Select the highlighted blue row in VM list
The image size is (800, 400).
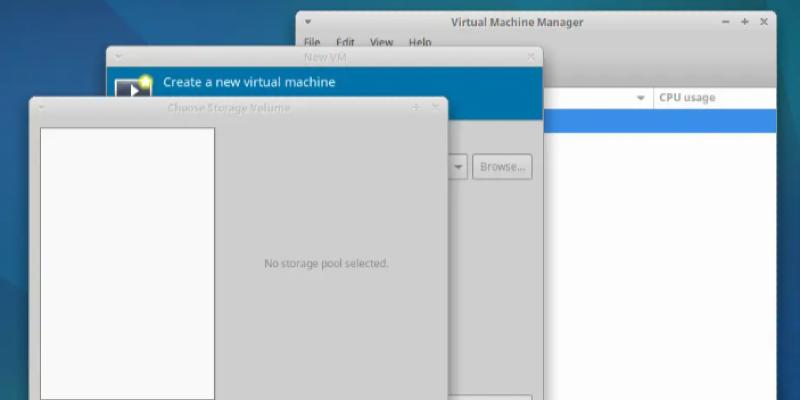coord(660,121)
